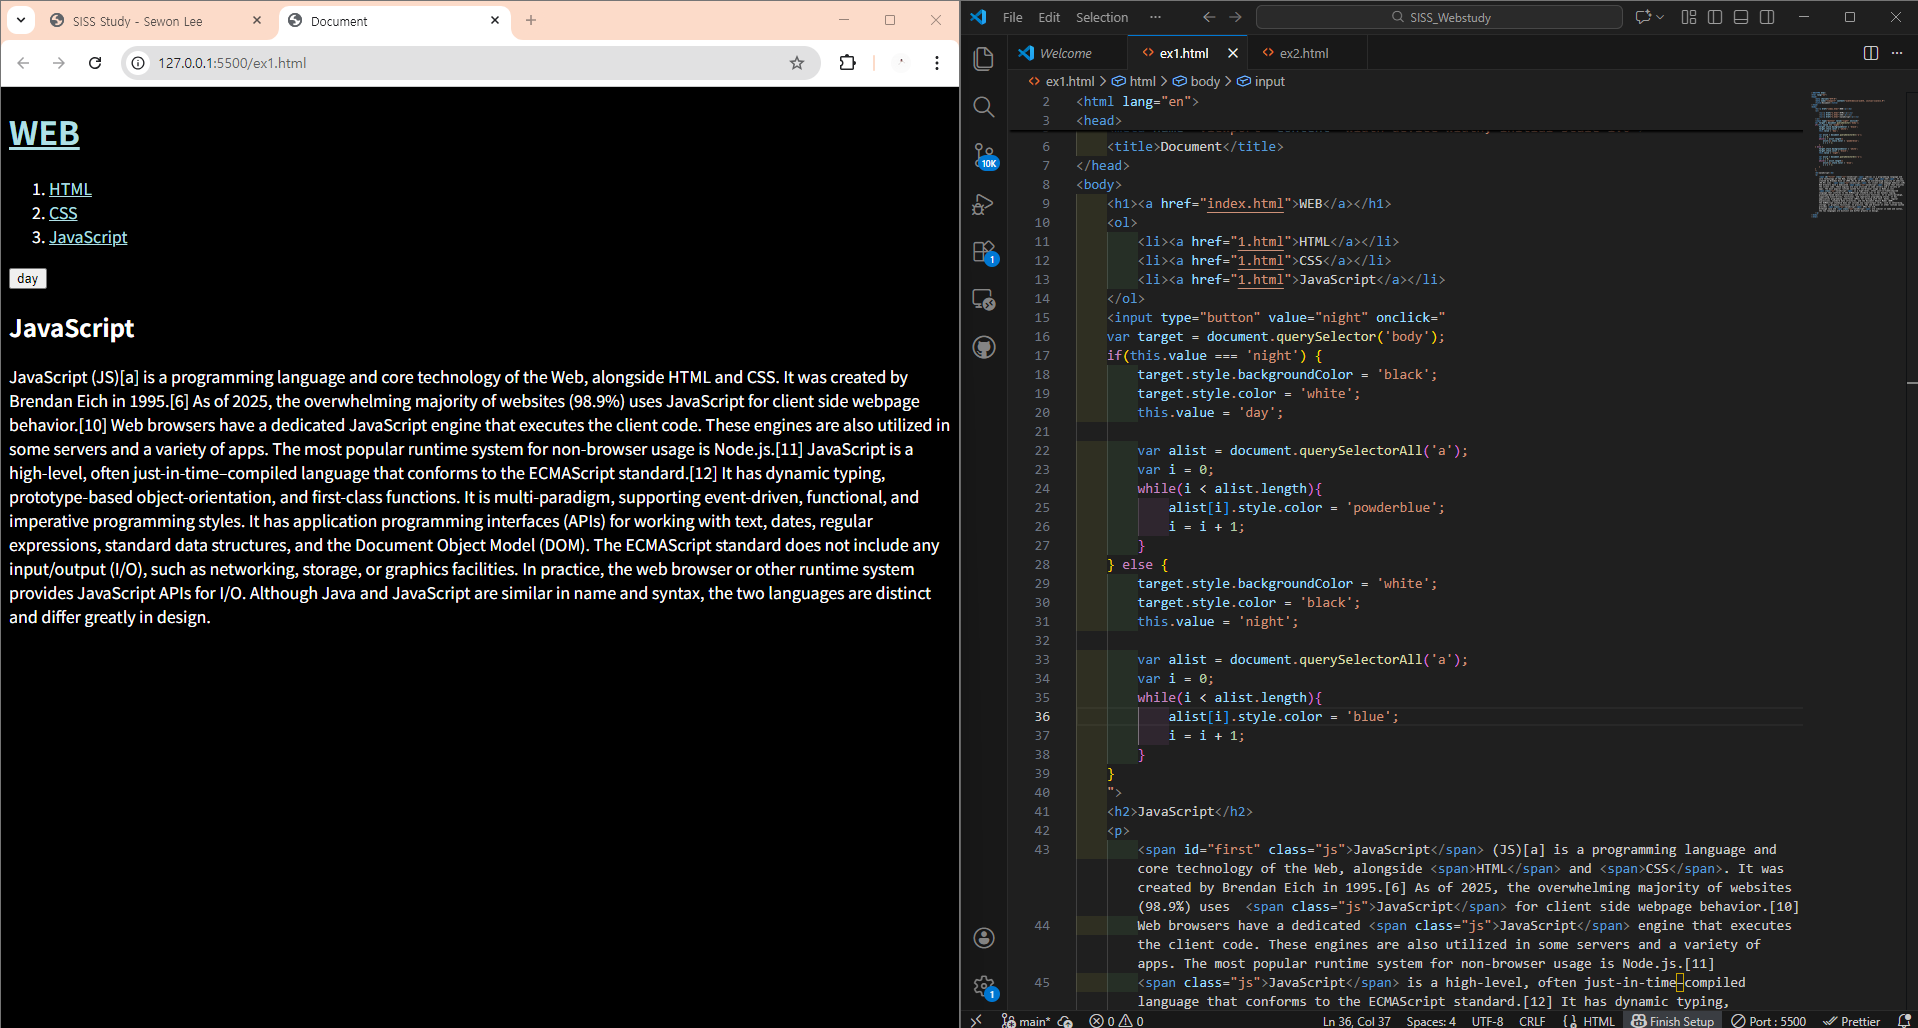This screenshot has width=1918, height=1028.
Task: Reload the browser page
Action: click(95, 63)
